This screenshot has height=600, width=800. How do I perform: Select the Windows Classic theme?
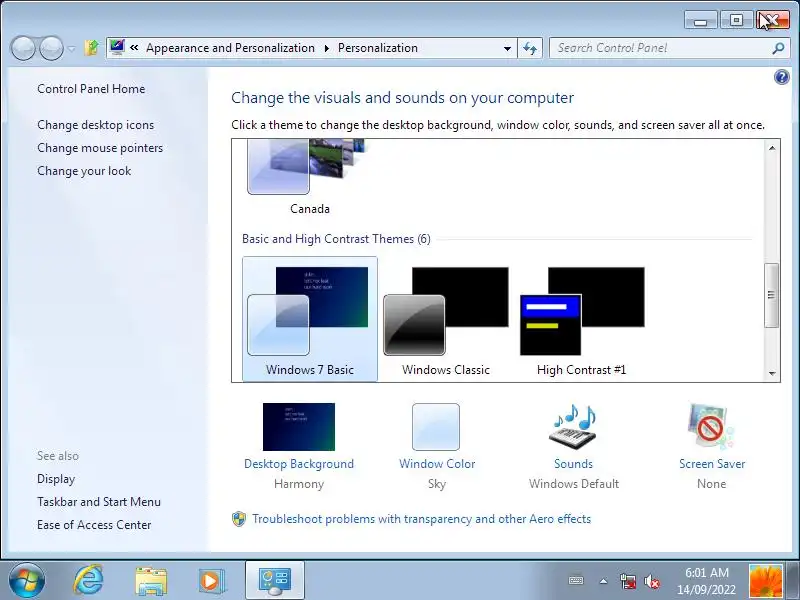point(446,320)
